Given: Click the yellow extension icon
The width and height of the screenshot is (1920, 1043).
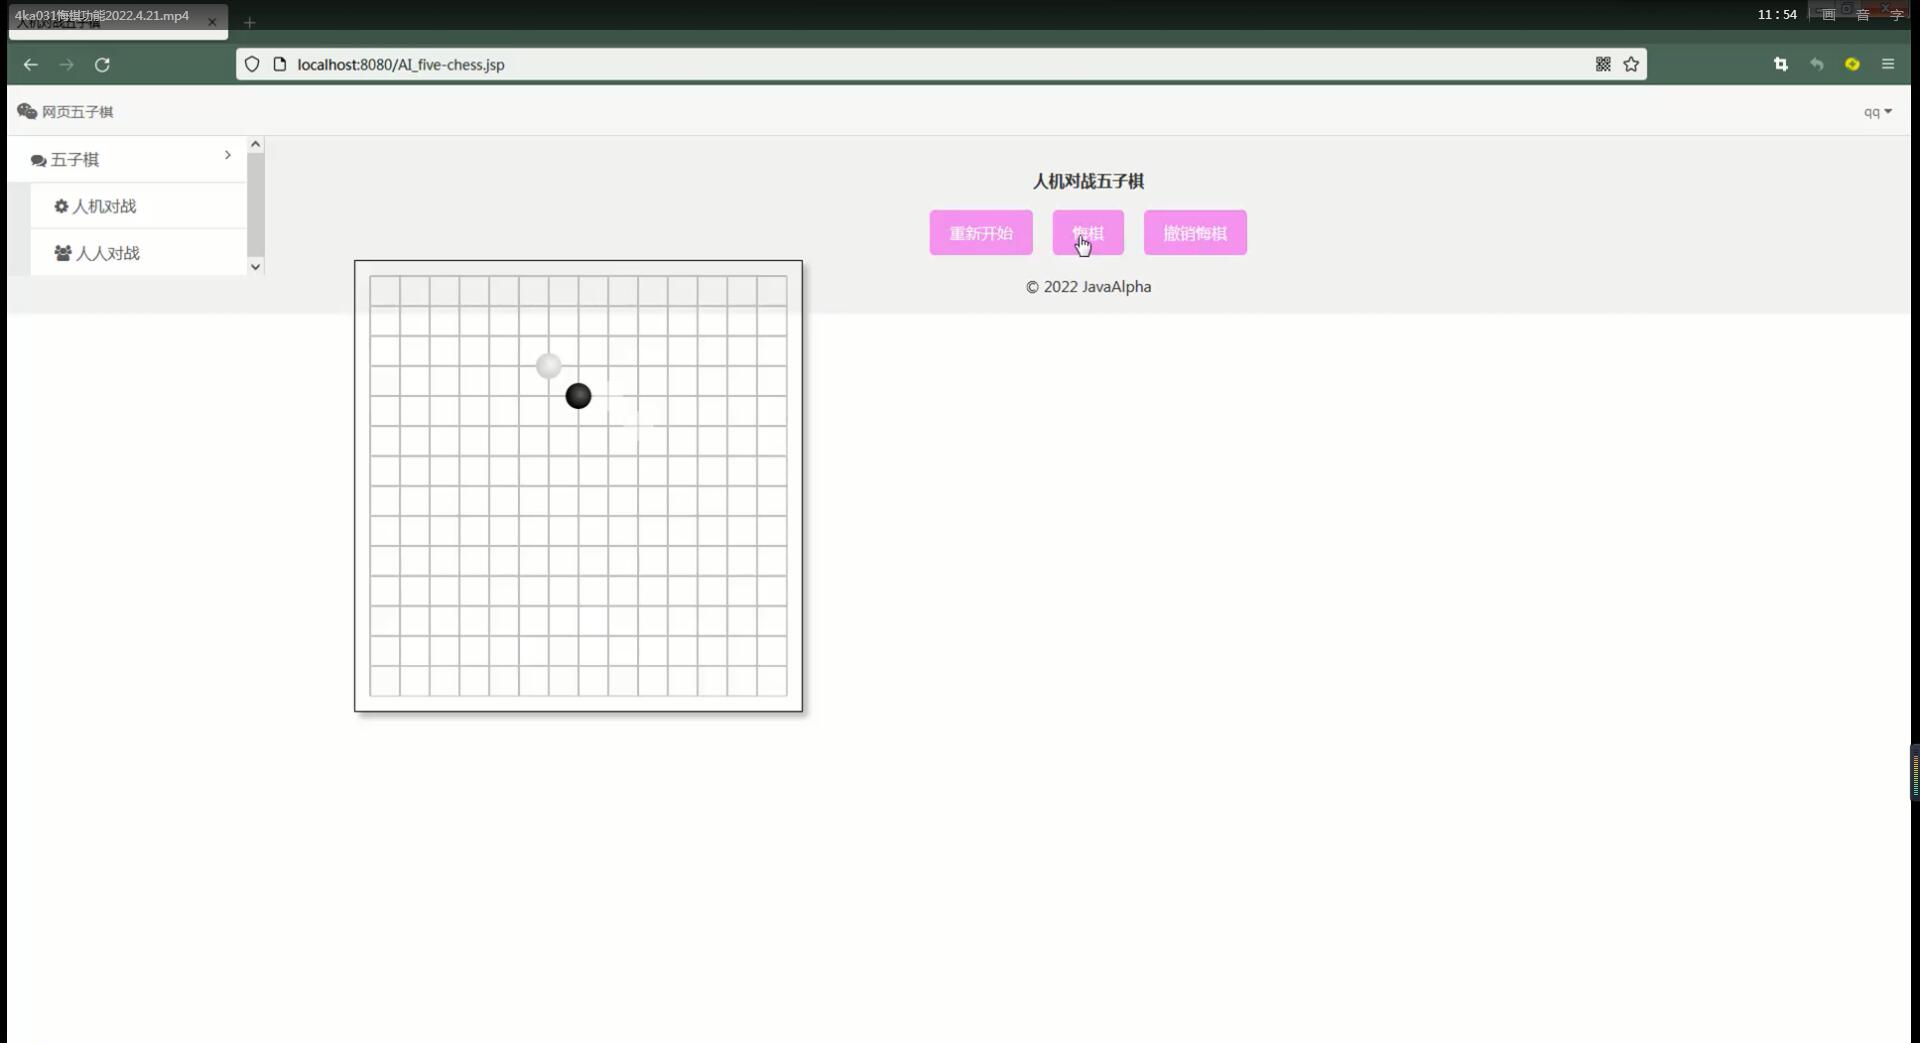Looking at the screenshot, I should tap(1852, 65).
